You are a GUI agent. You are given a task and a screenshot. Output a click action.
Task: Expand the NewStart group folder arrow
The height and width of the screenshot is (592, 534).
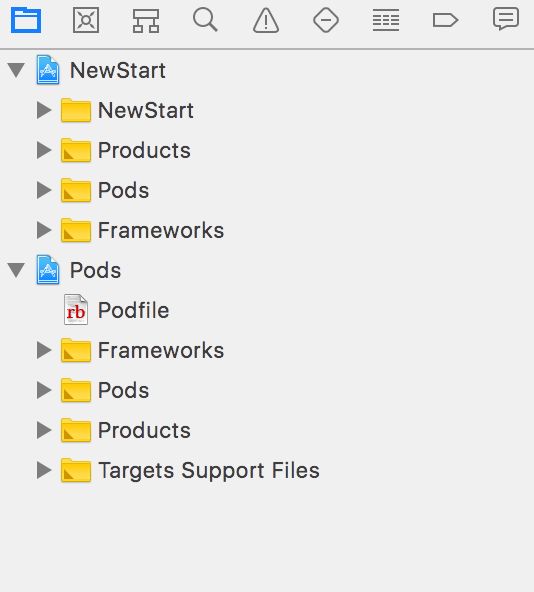point(44,110)
